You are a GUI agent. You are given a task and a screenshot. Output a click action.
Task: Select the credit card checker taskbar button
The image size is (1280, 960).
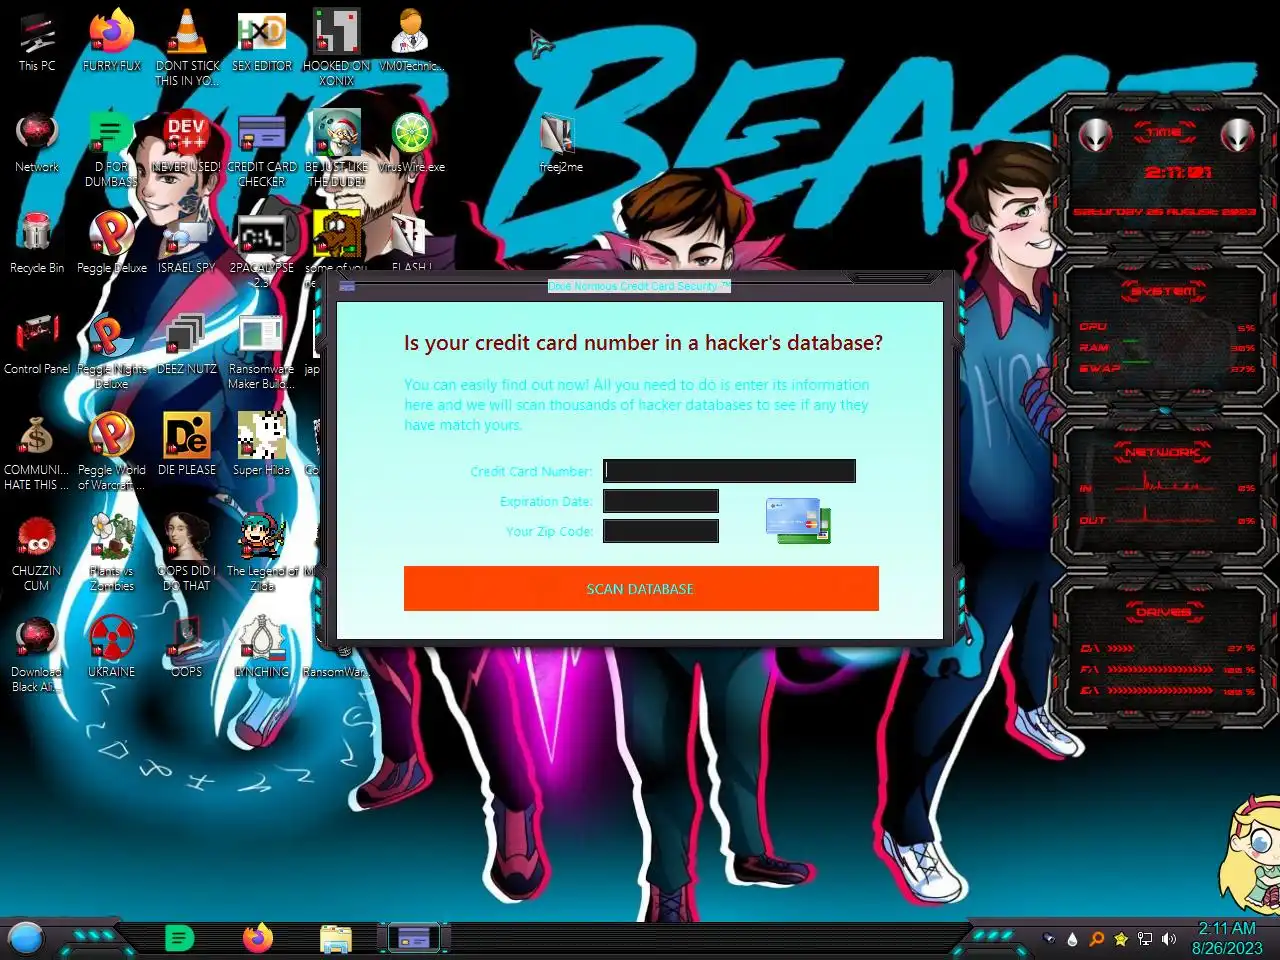[414, 938]
